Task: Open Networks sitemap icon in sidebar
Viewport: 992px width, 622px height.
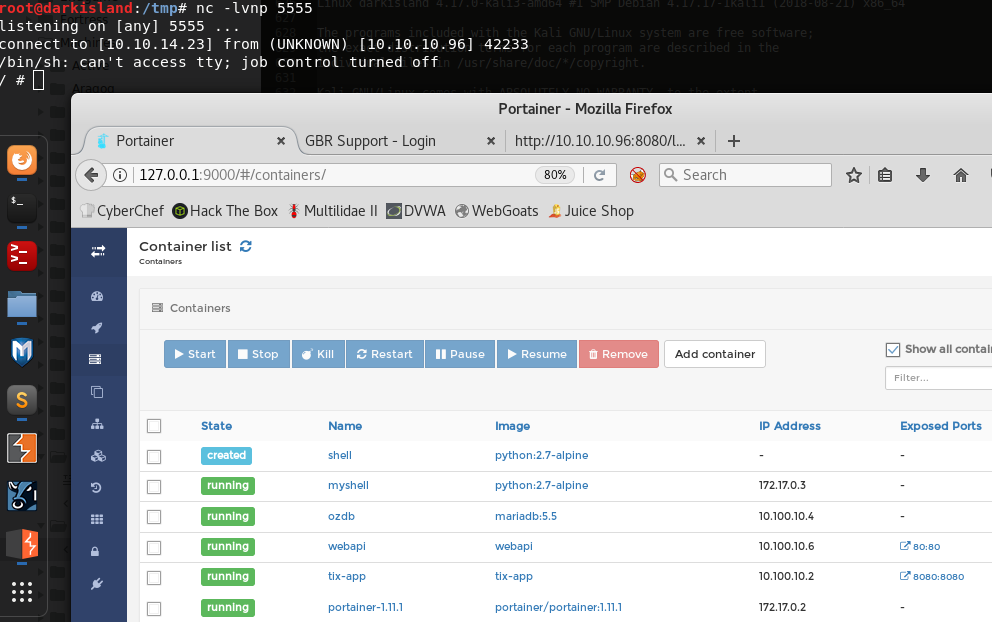Action: 97,424
